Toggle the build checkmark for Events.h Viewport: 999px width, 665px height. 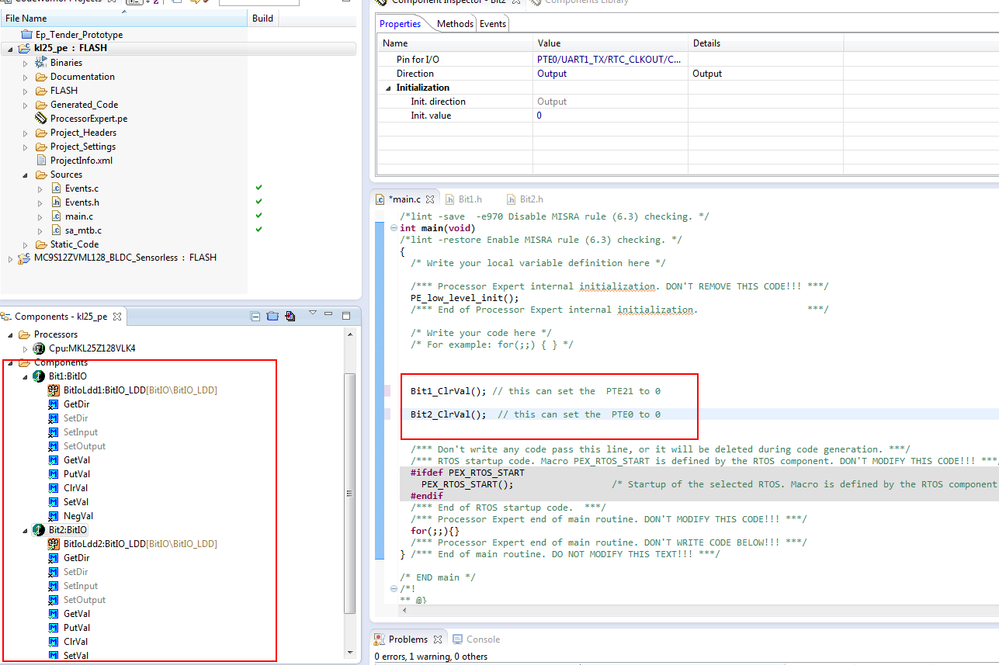point(259,201)
